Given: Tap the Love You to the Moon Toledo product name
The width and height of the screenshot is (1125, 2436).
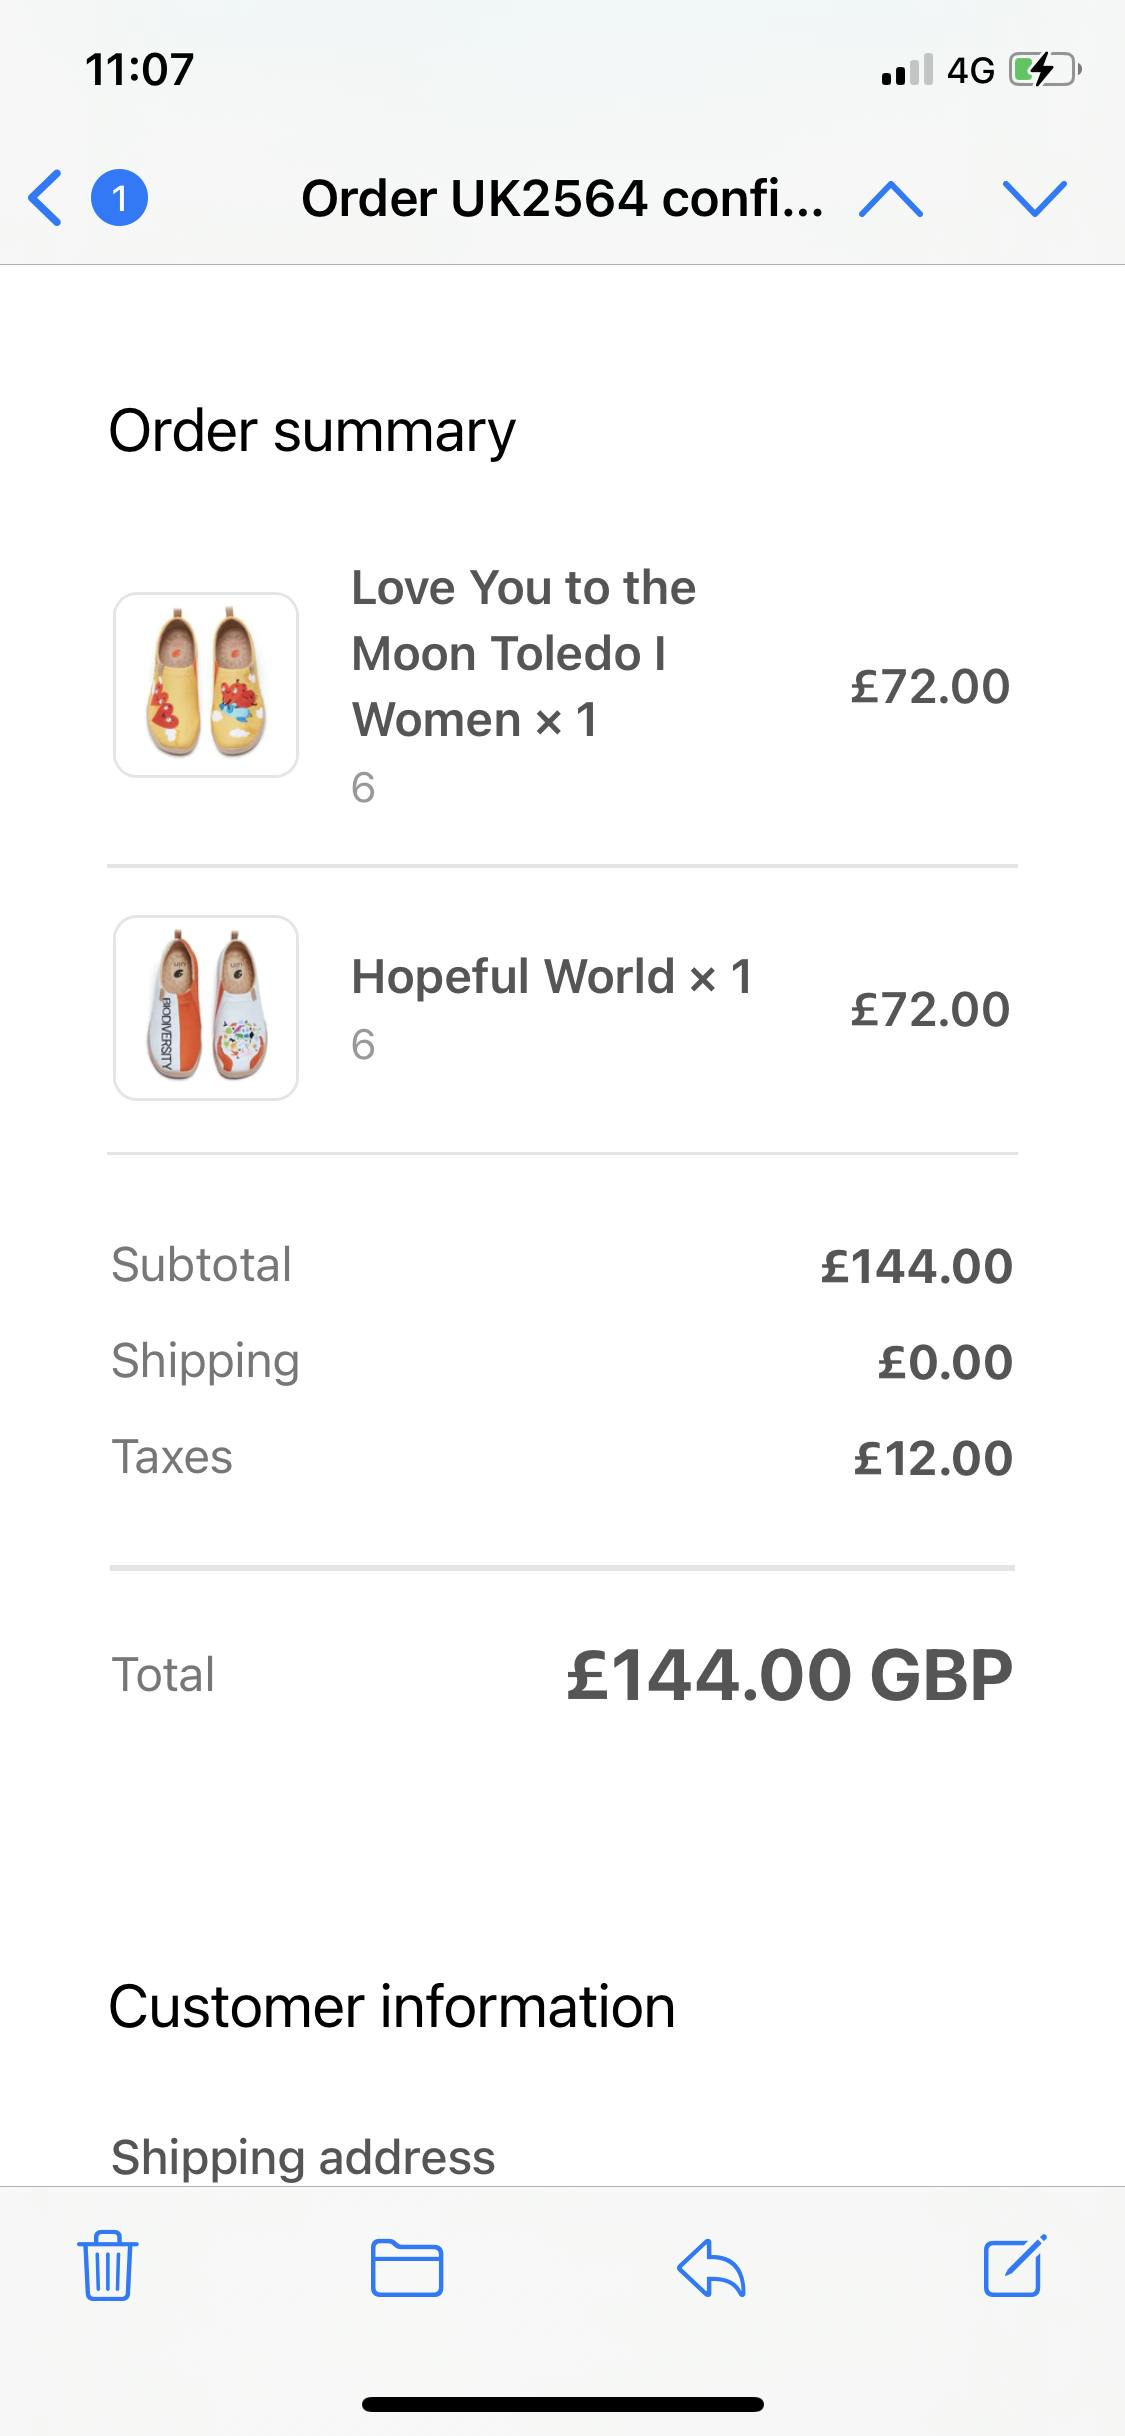Looking at the screenshot, I should point(523,653).
